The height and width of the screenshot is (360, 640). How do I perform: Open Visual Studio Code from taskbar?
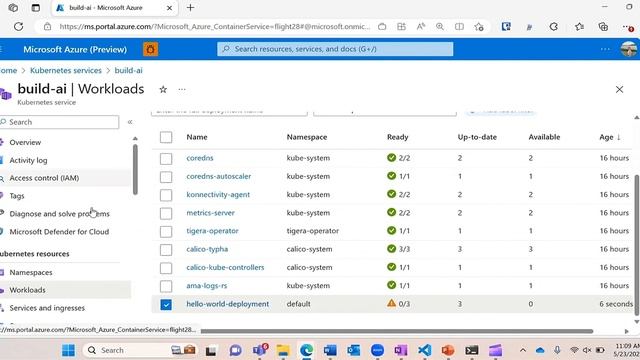pos(424,350)
